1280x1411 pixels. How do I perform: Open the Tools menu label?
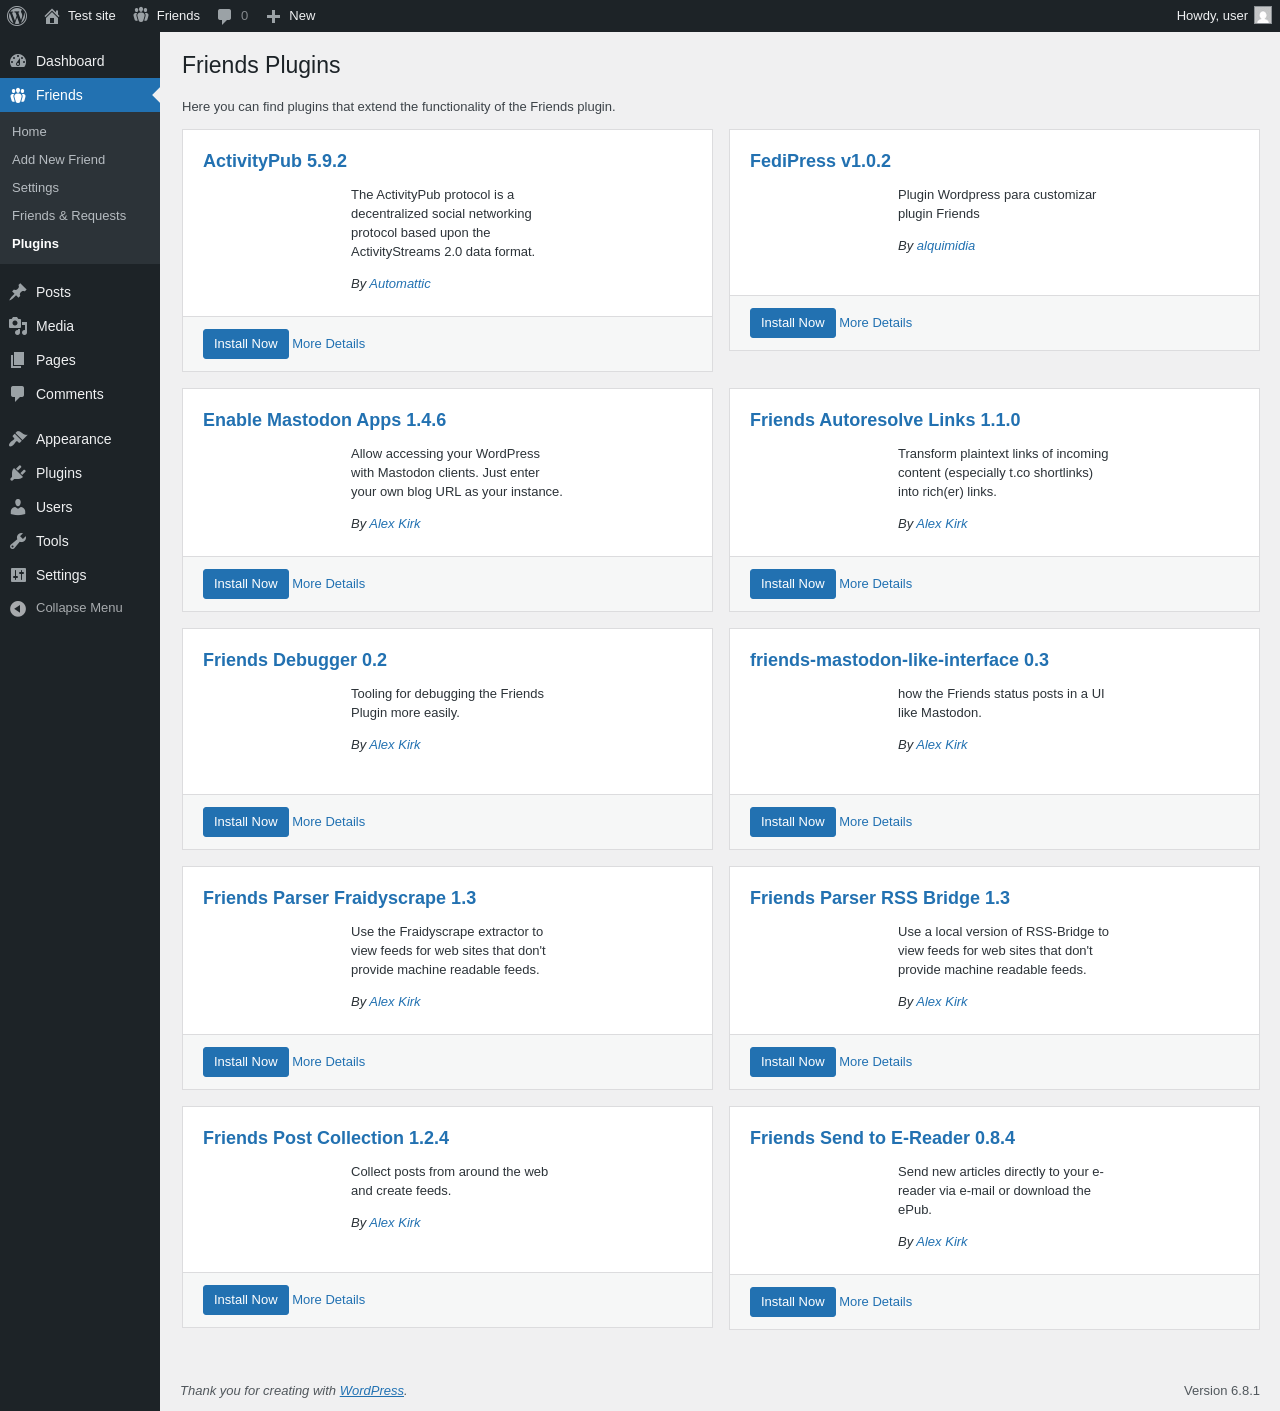[52, 541]
